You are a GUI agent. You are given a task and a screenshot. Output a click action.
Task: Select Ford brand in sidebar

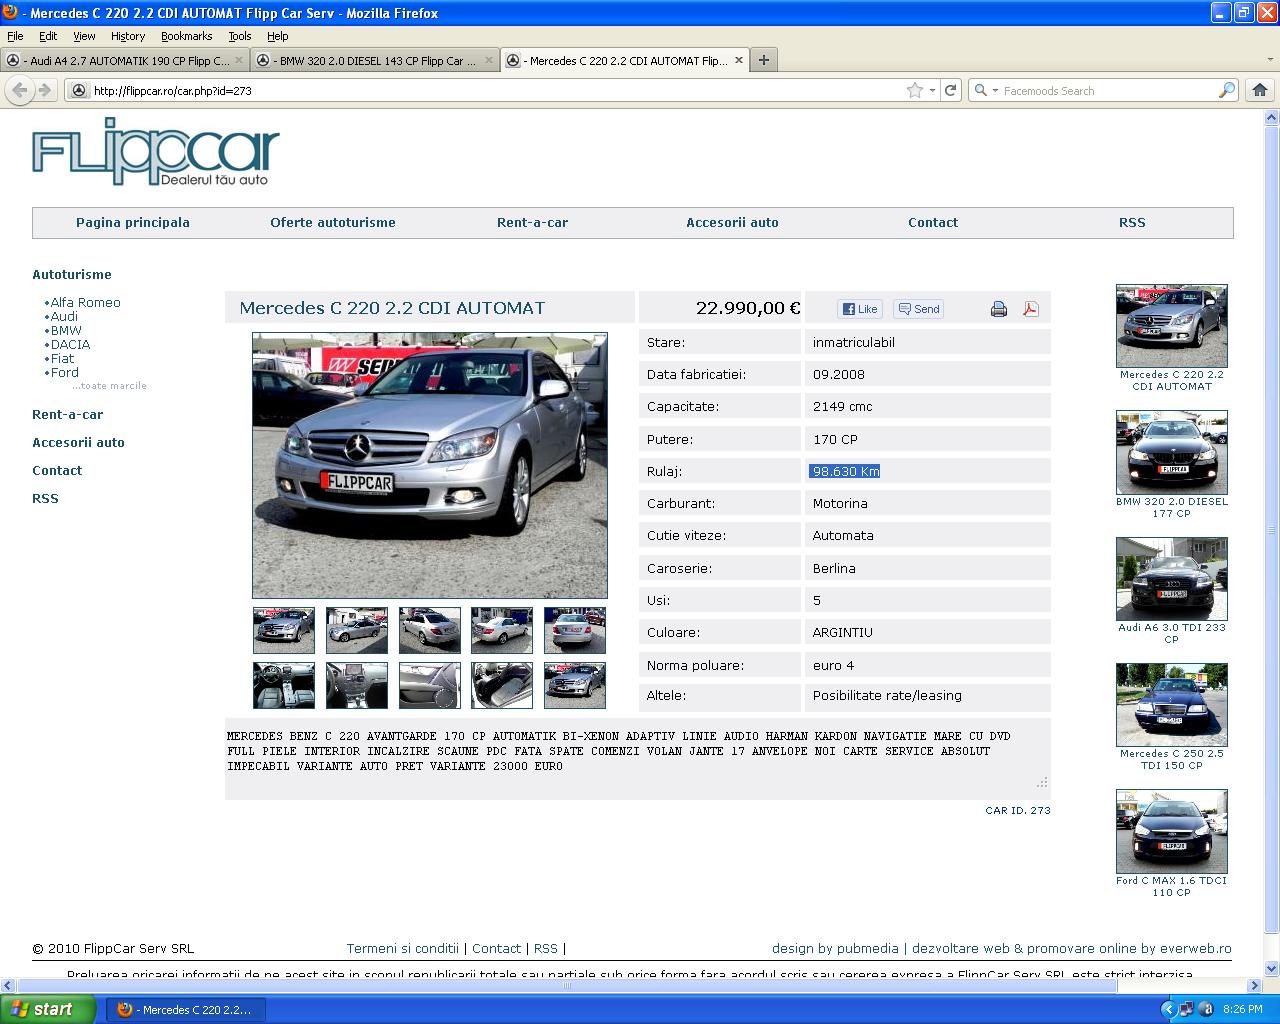click(x=64, y=372)
